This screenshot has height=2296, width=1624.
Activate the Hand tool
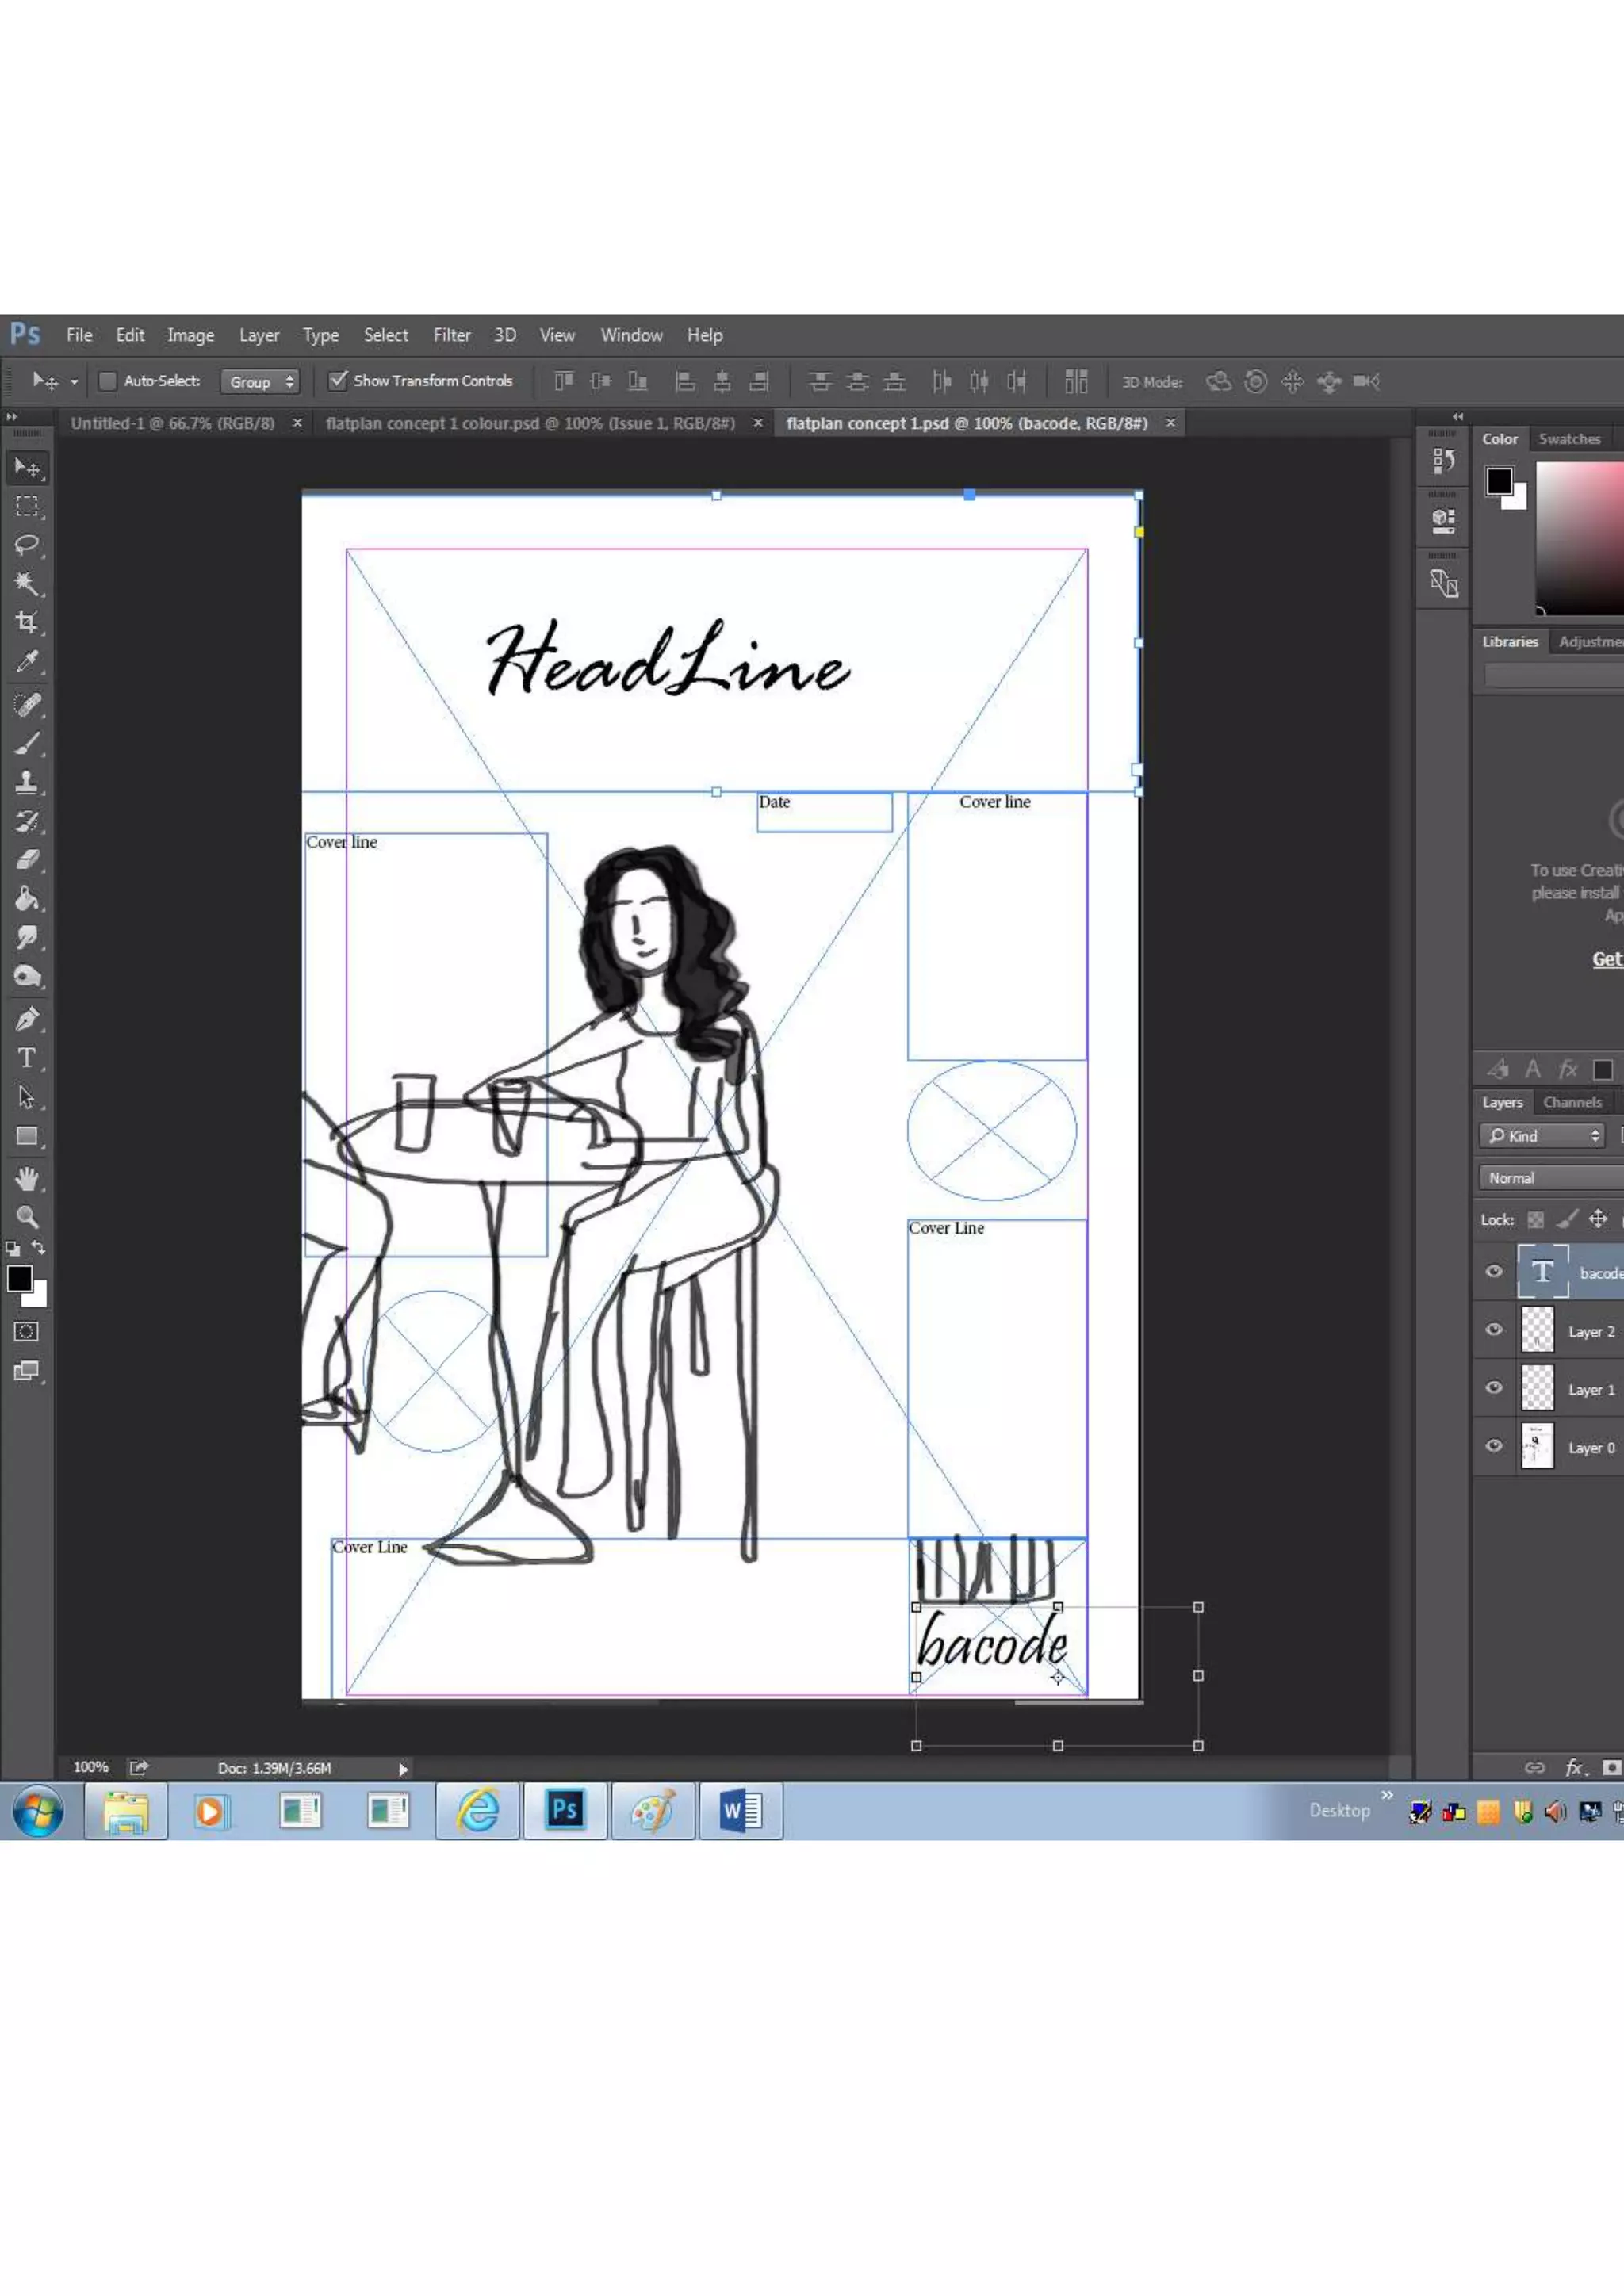27,1179
